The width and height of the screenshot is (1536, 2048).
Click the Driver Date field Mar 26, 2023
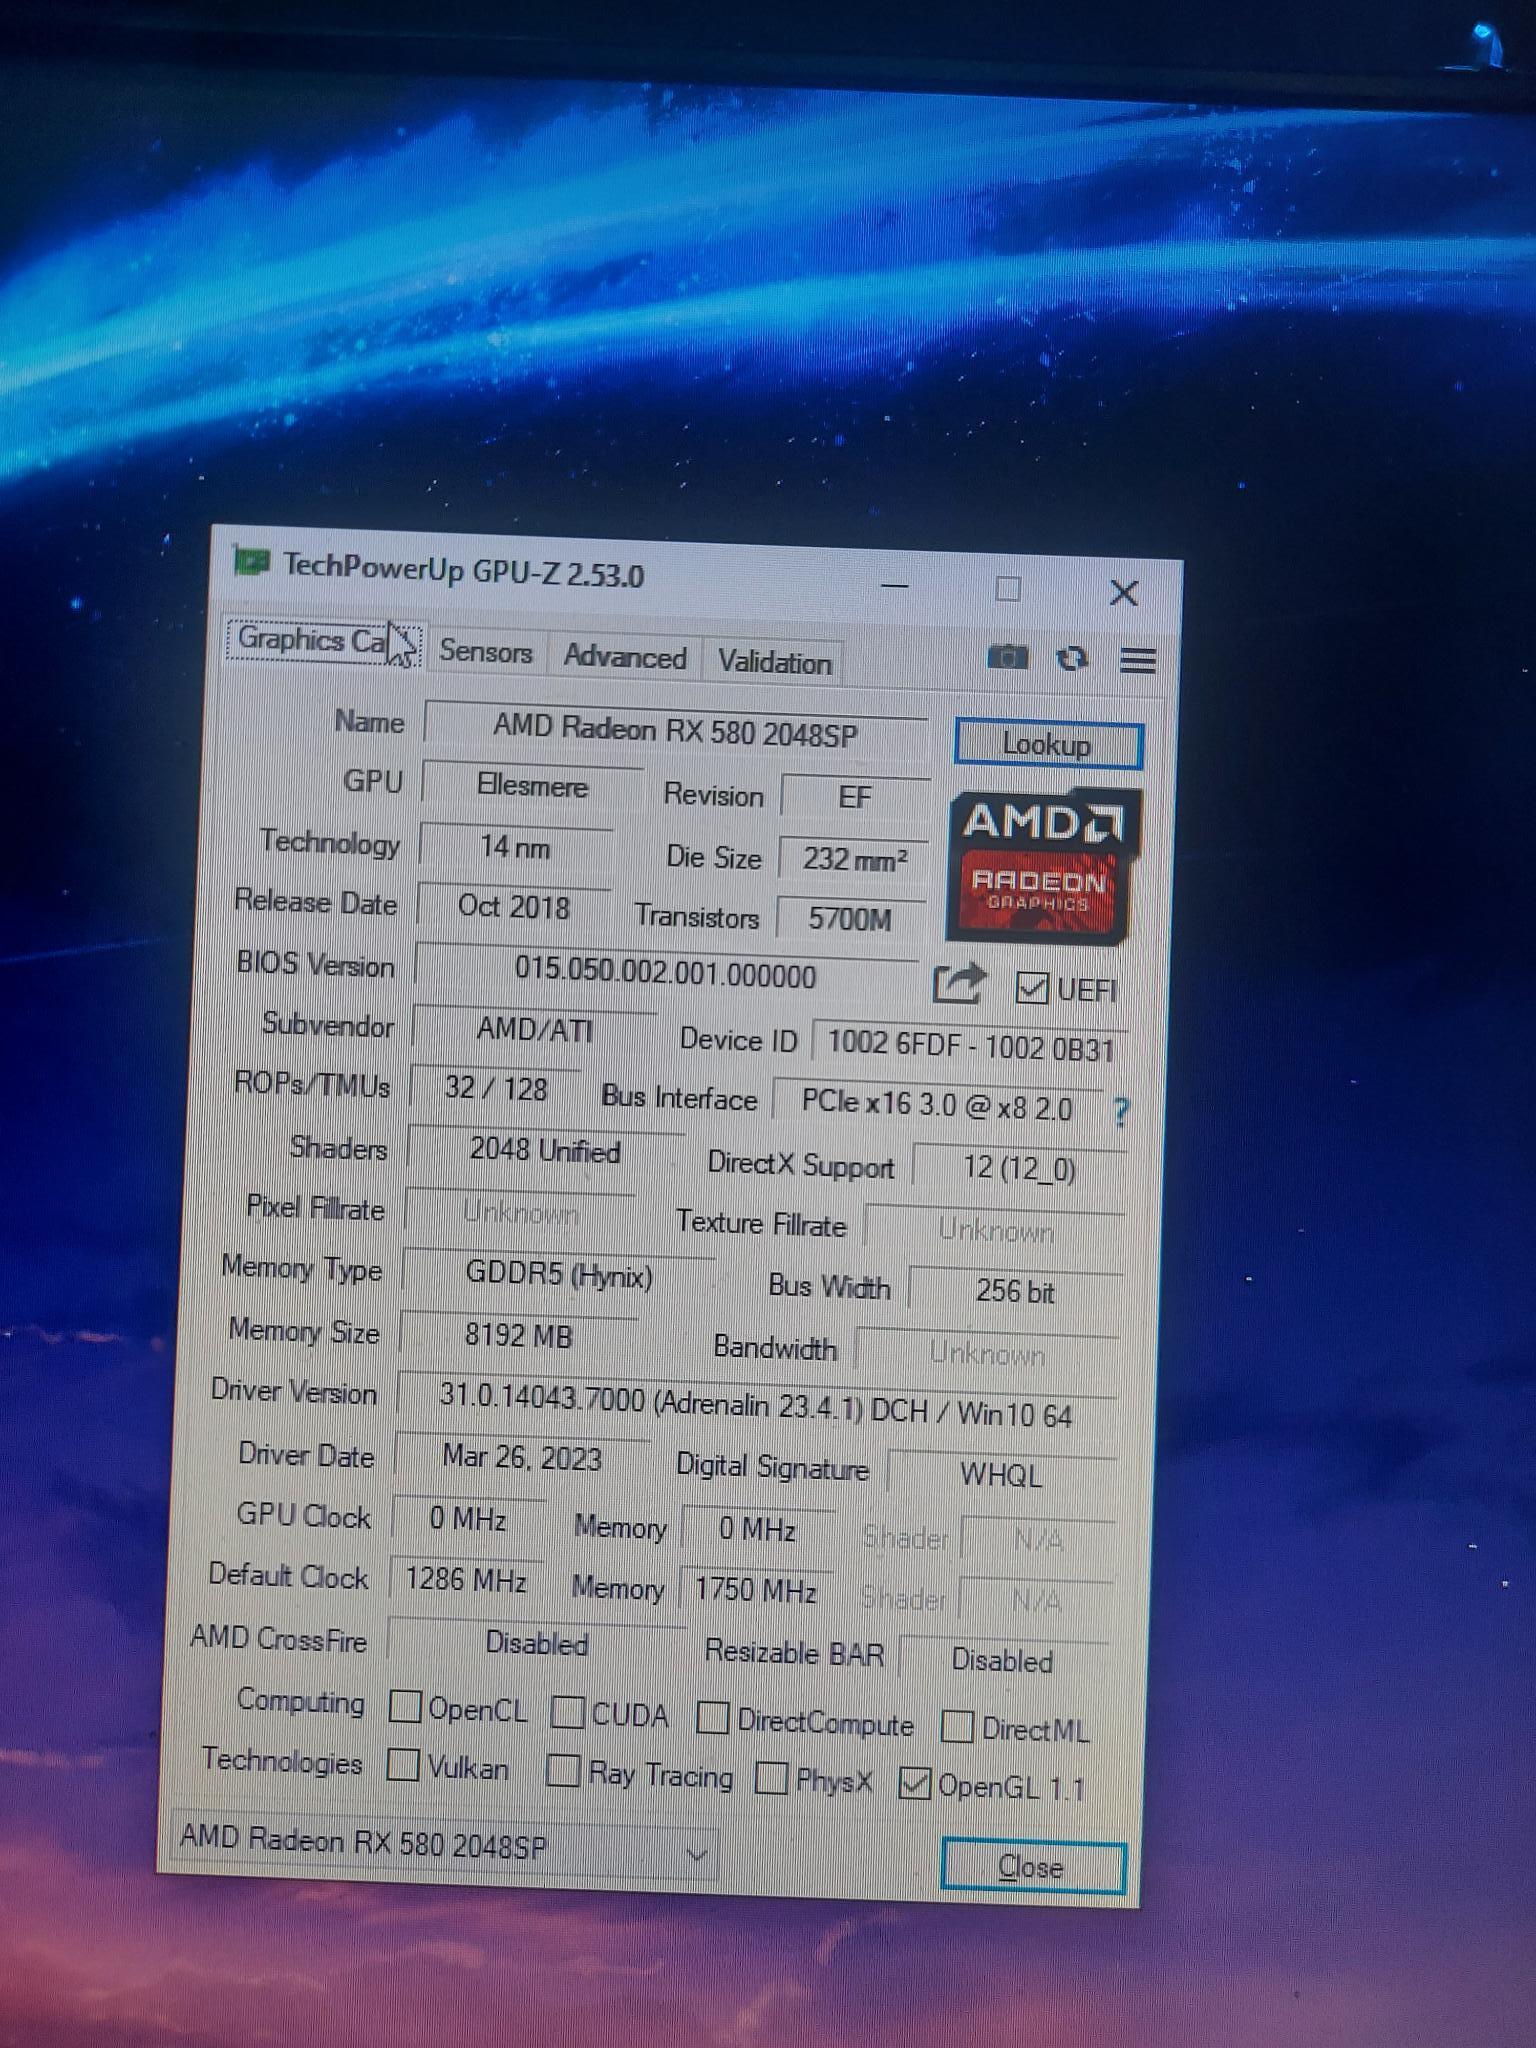coord(522,1457)
